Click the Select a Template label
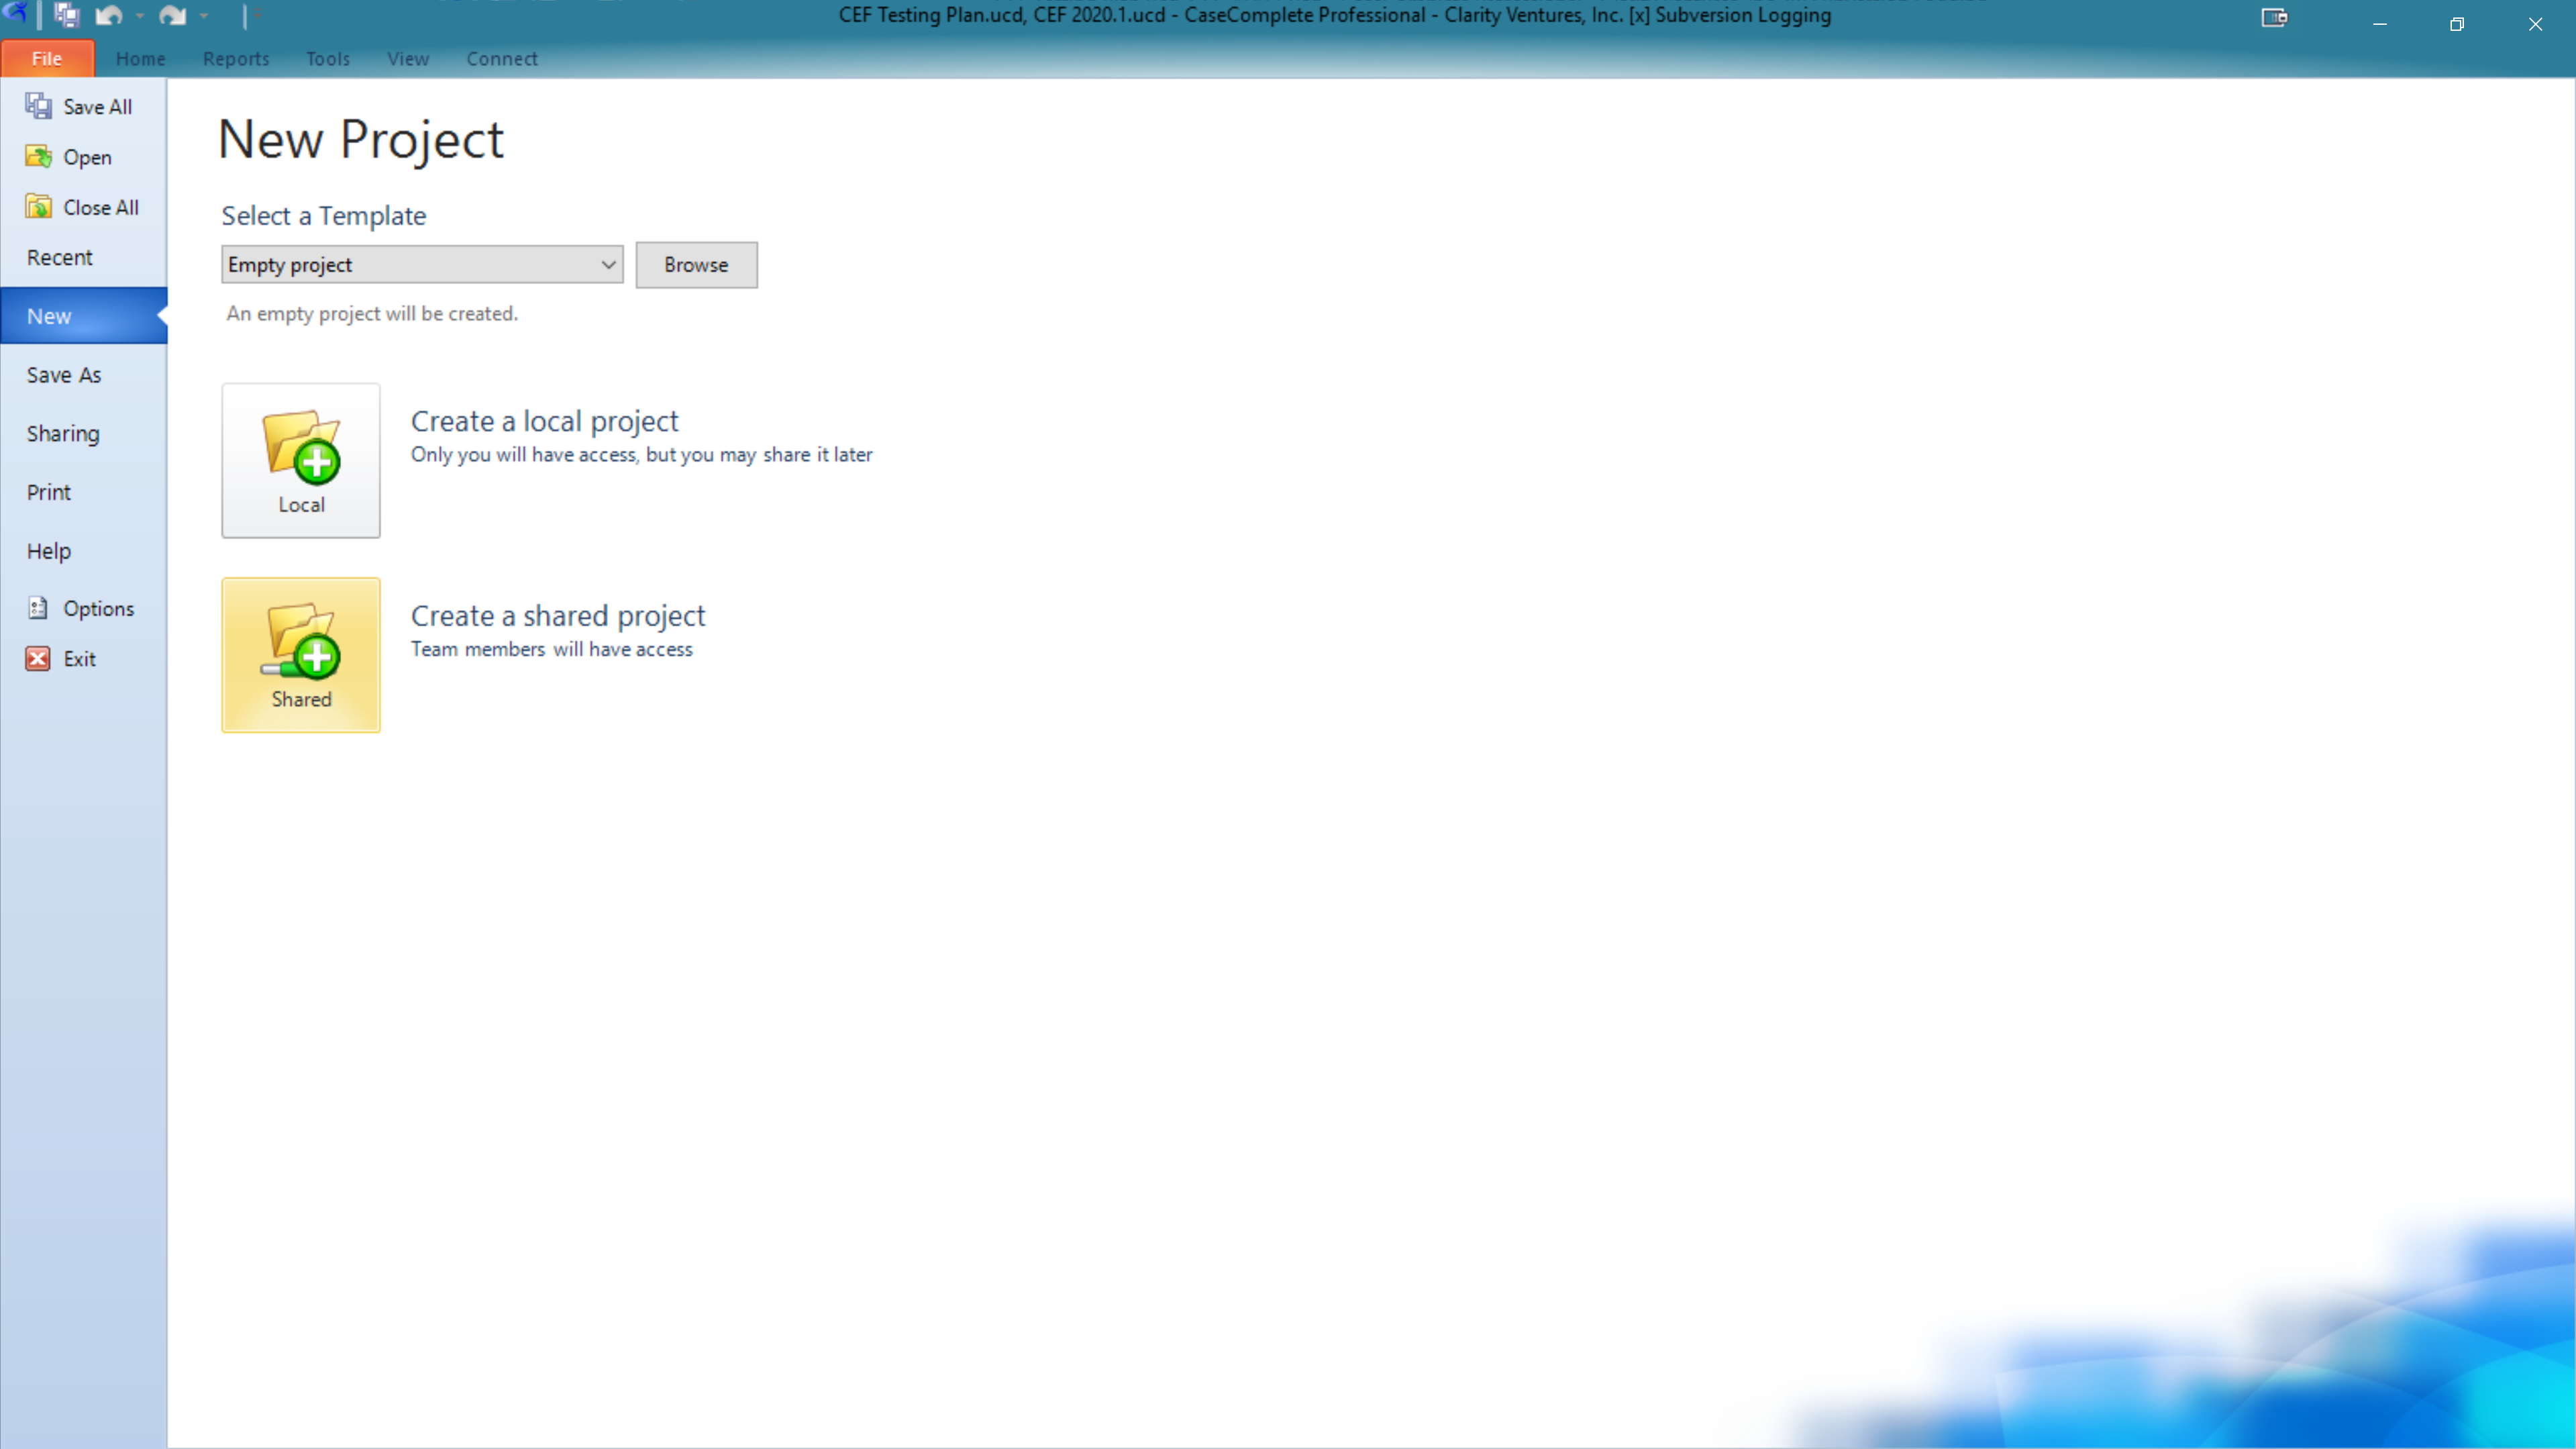 [x=324, y=216]
